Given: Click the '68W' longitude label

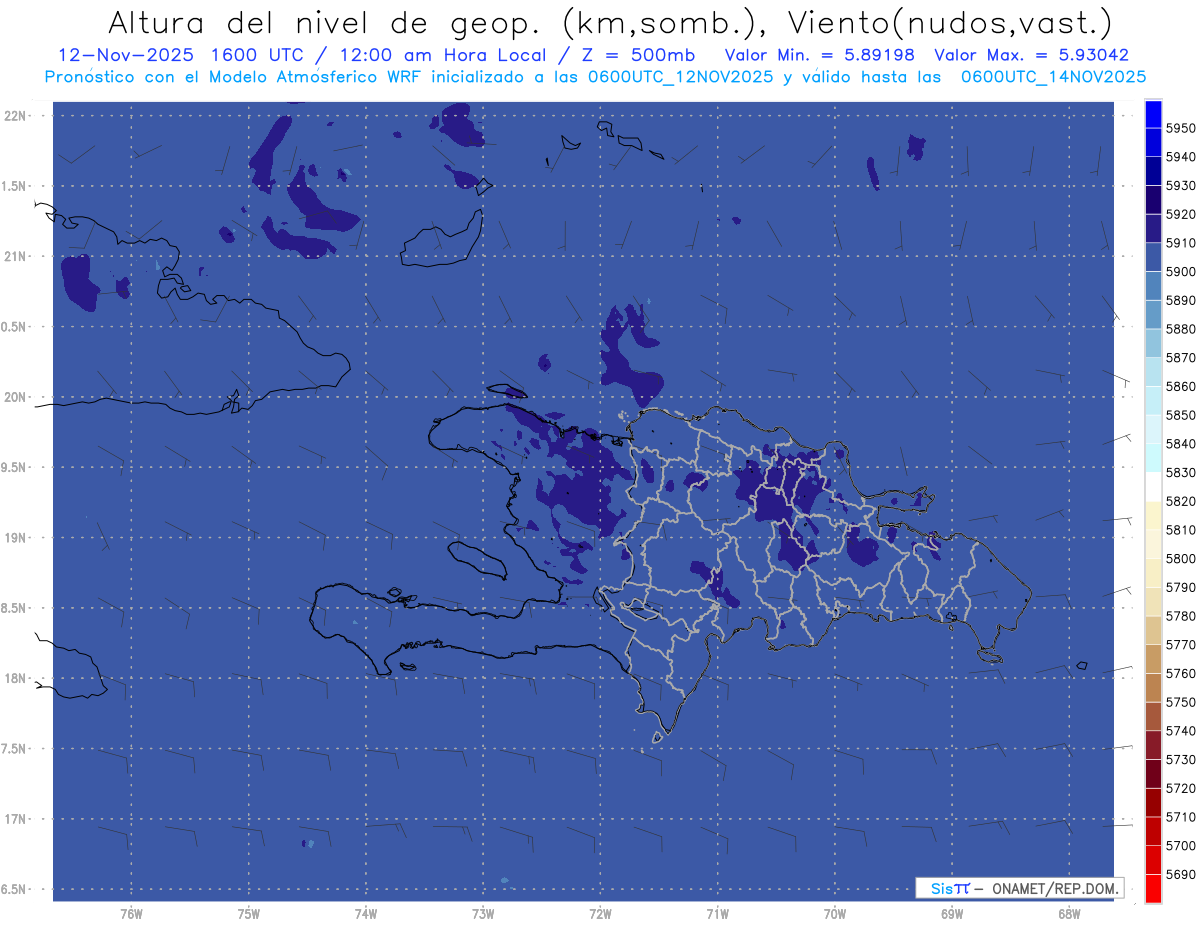Looking at the screenshot, I should tap(1069, 914).
